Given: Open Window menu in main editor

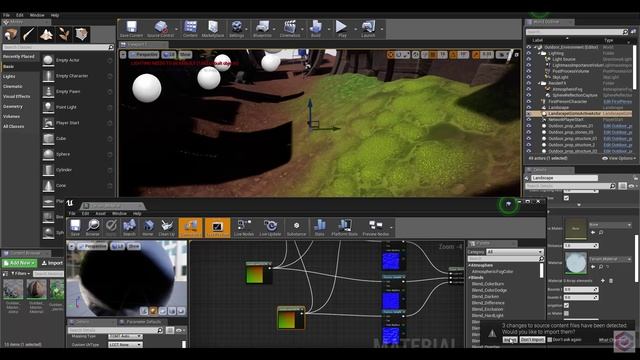Looking at the screenshot, I should tap(37, 15).
